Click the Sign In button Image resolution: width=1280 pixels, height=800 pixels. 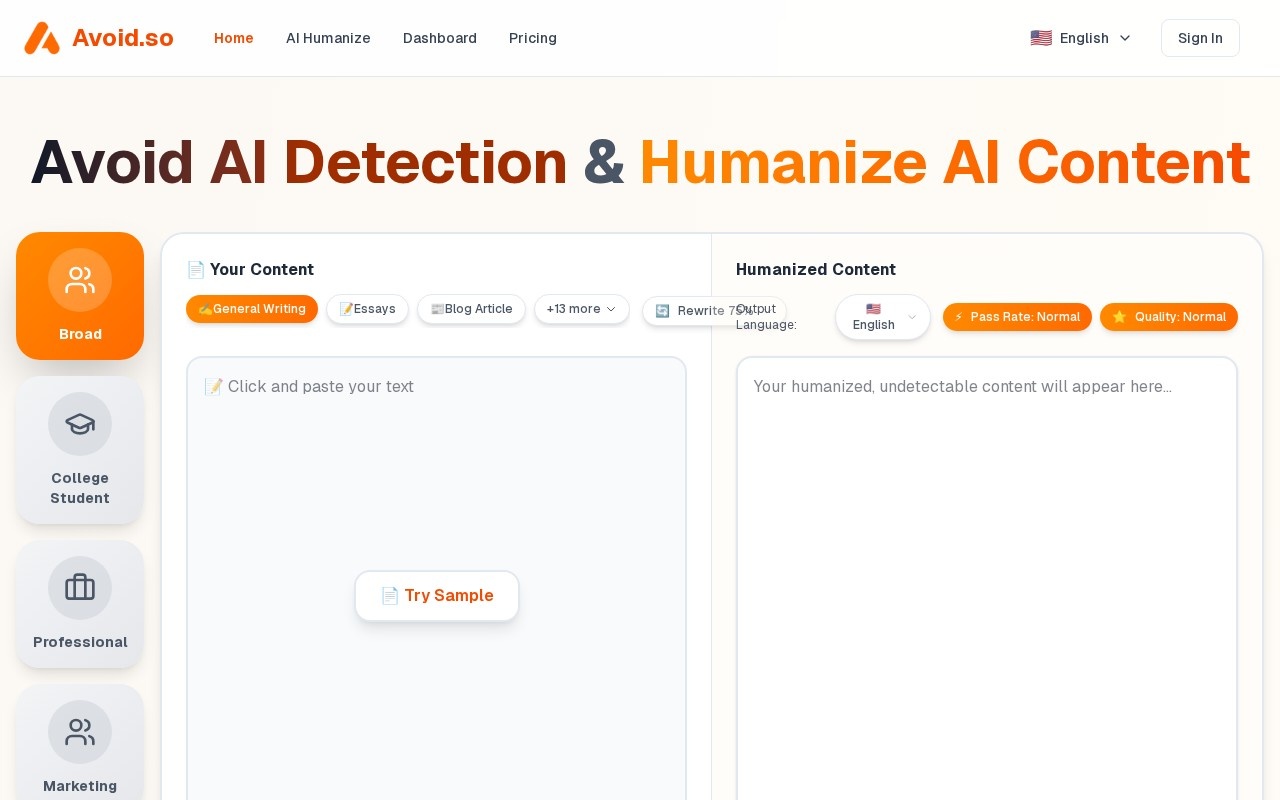click(x=1200, y=38)
